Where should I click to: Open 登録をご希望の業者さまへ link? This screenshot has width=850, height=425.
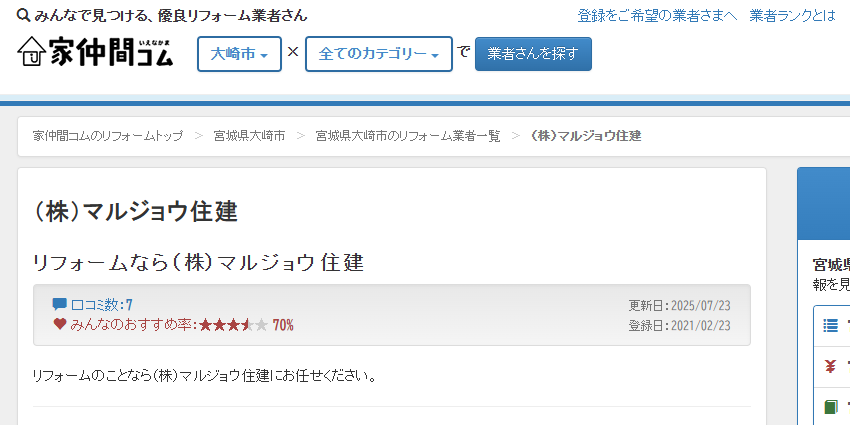tap(656, 16)
